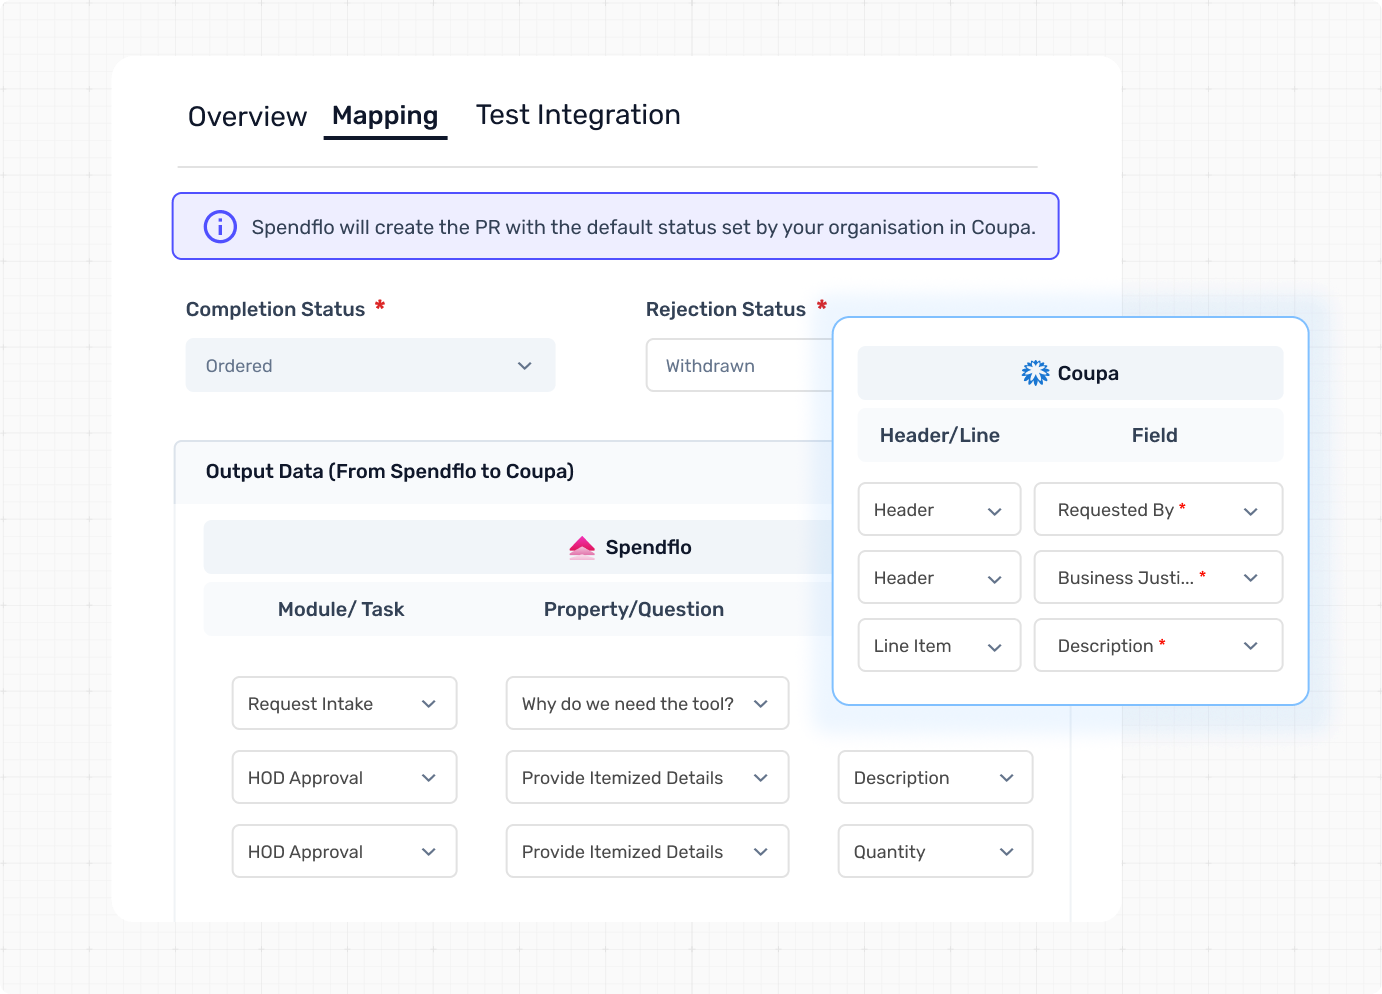Image resolution: width=1382 pixels, height=994 pixels.
Task: Open the Request Intake module dropdown
Action: point(344,703)
